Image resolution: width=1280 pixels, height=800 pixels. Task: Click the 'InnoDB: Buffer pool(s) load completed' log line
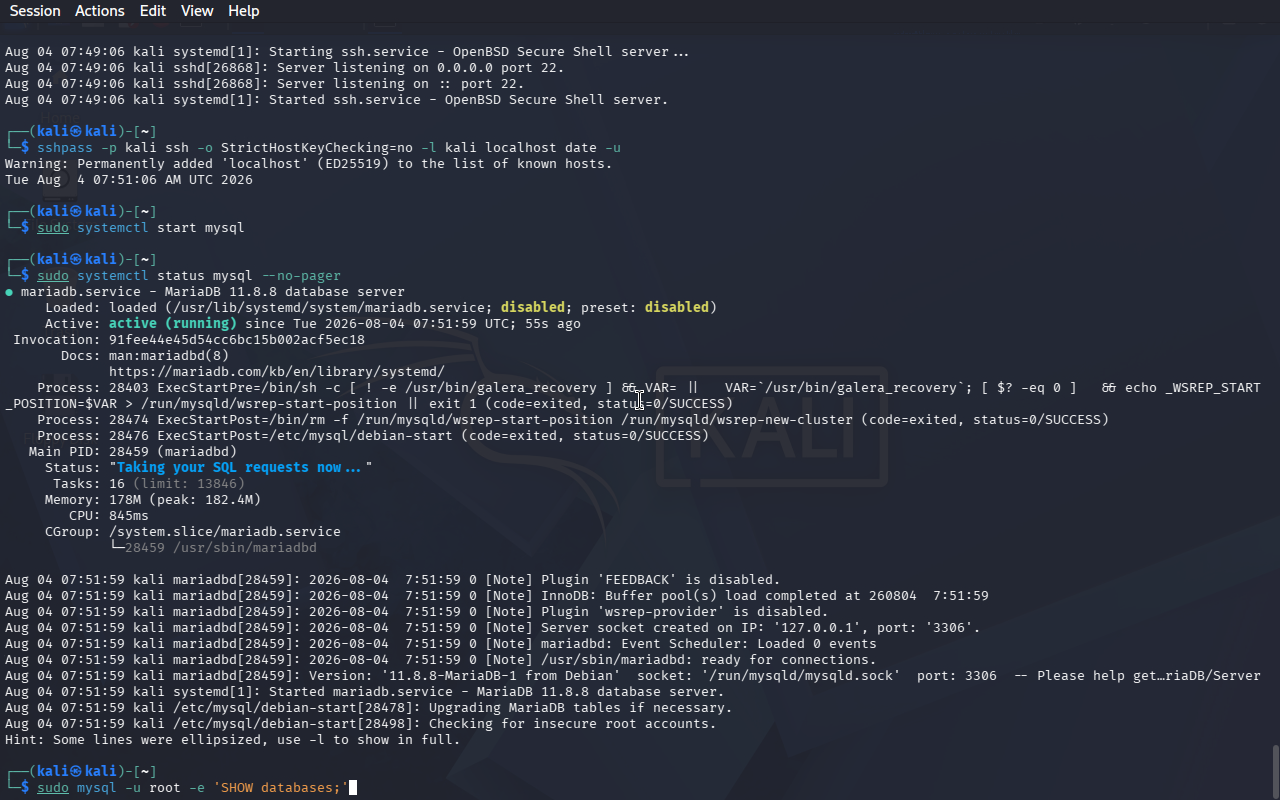click(x=497, y=595)
